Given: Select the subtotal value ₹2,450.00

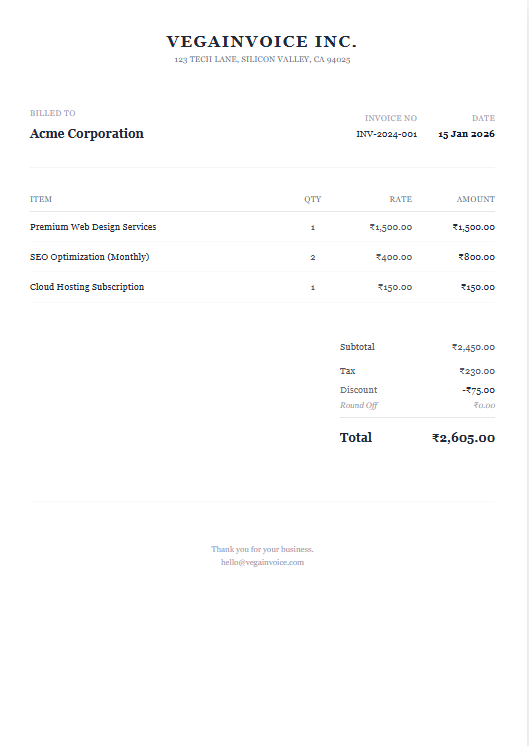Looking at the screenshot, I should [x=473, y=347].
